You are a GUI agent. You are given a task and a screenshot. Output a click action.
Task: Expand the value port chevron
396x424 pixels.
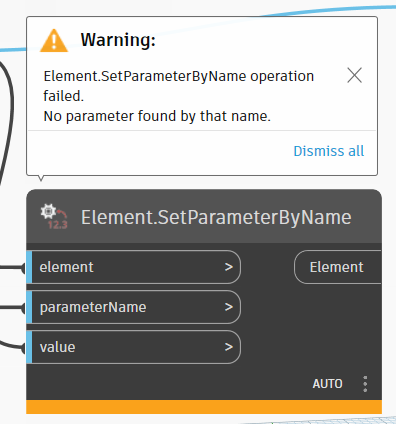click(229, 347)
